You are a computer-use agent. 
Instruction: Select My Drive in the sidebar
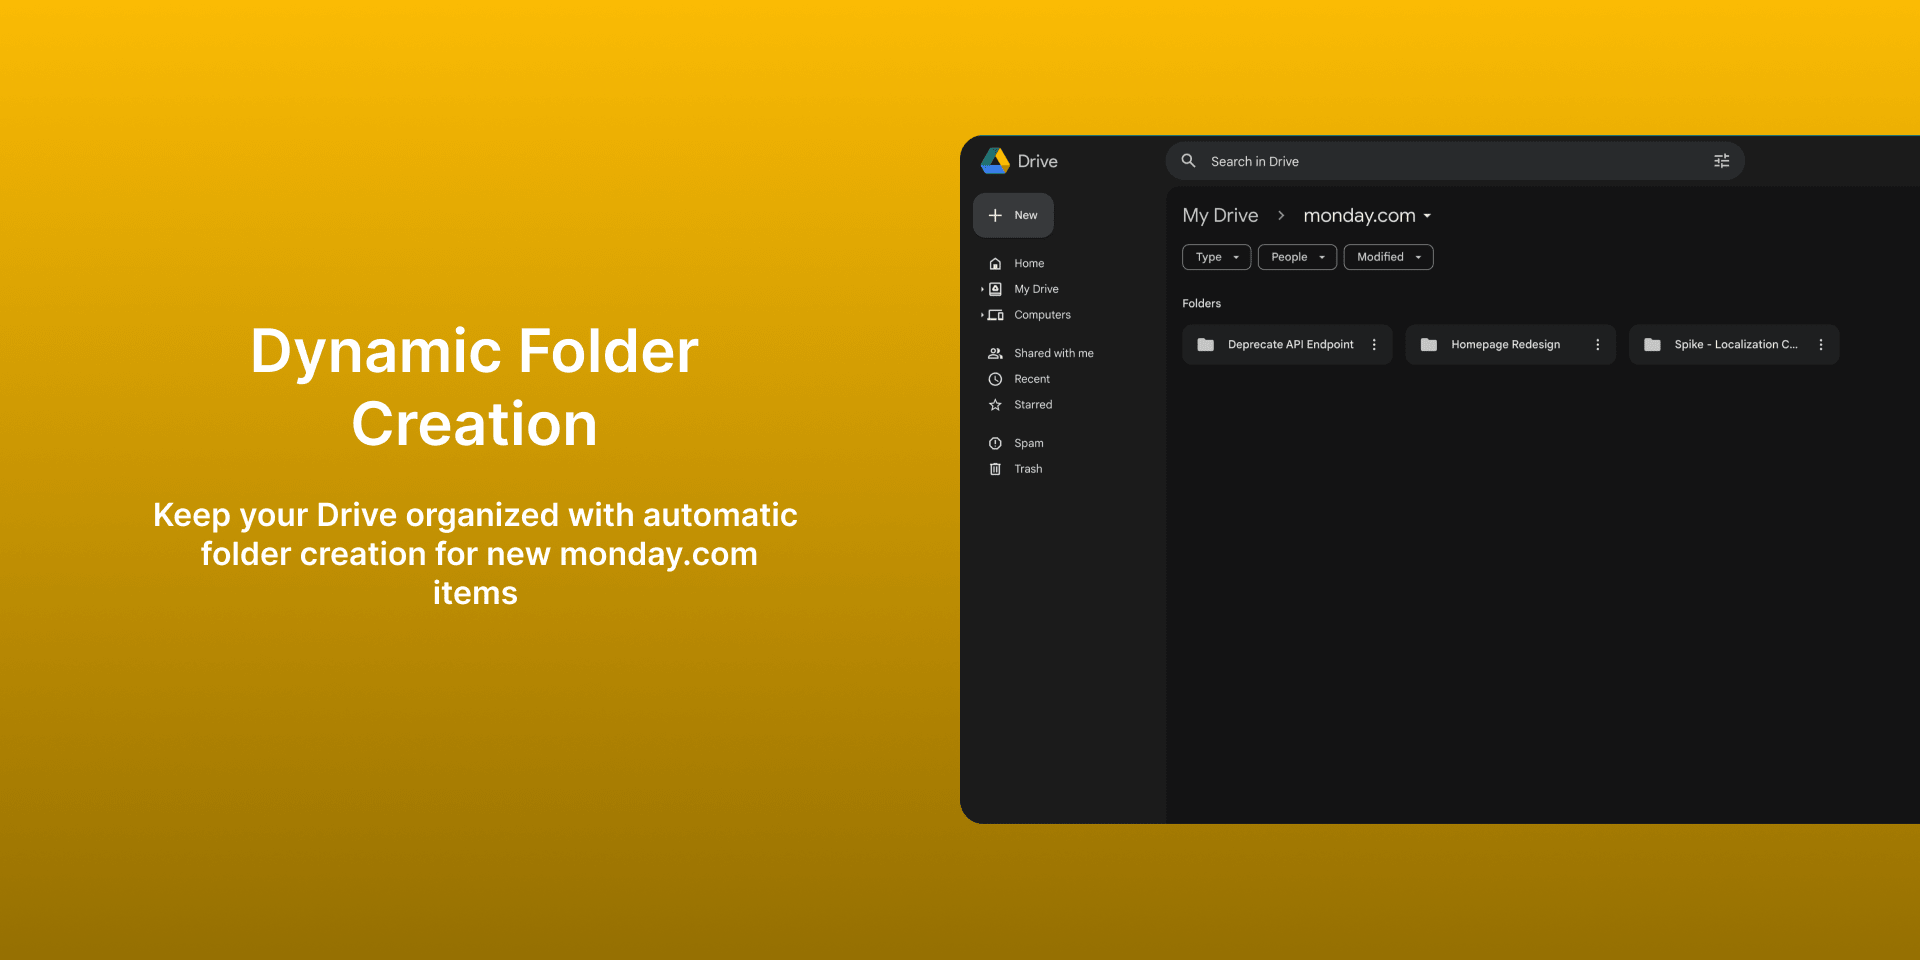pos(1036,289)
